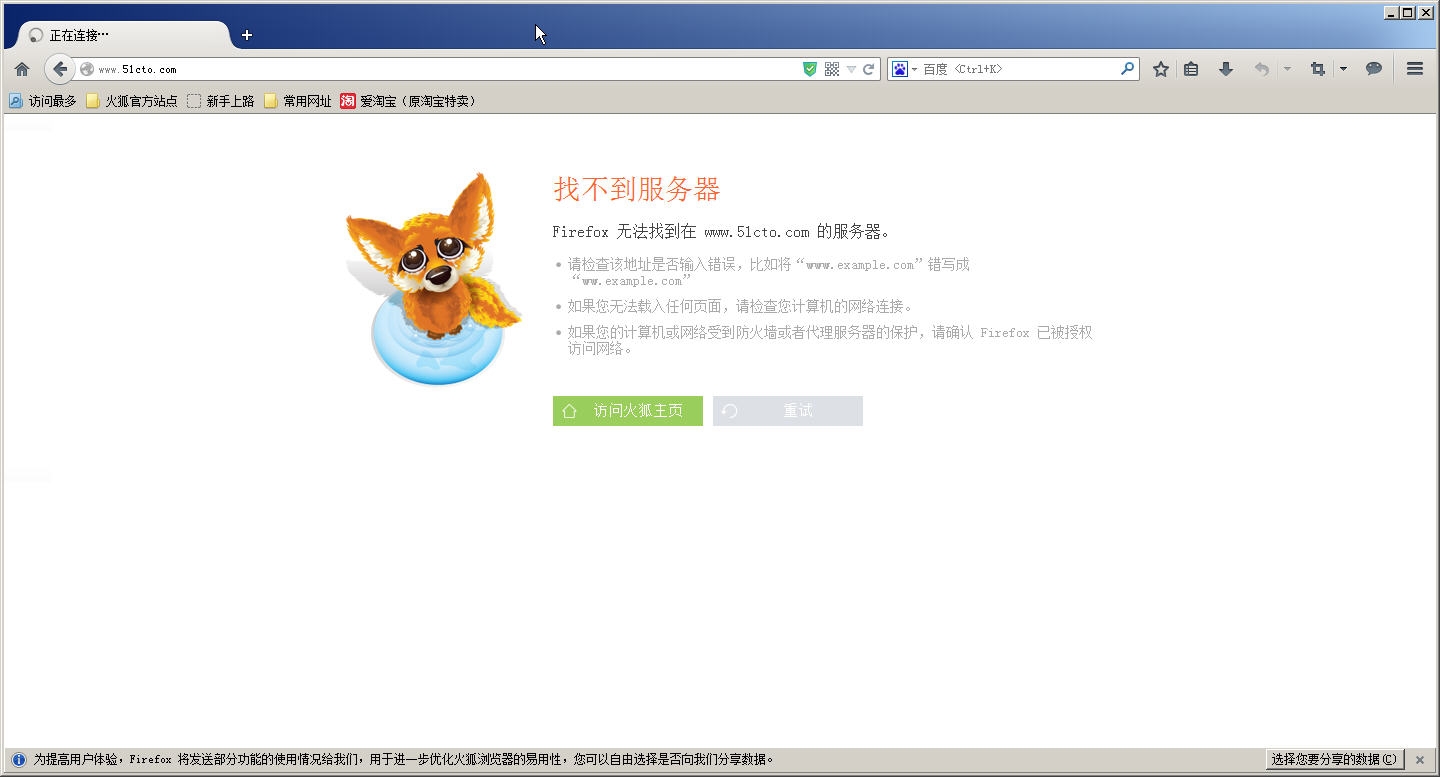The width and height of the screenshot is (1440, 777).
Task: Click the globe site identity icon
Action: [87, 69]
